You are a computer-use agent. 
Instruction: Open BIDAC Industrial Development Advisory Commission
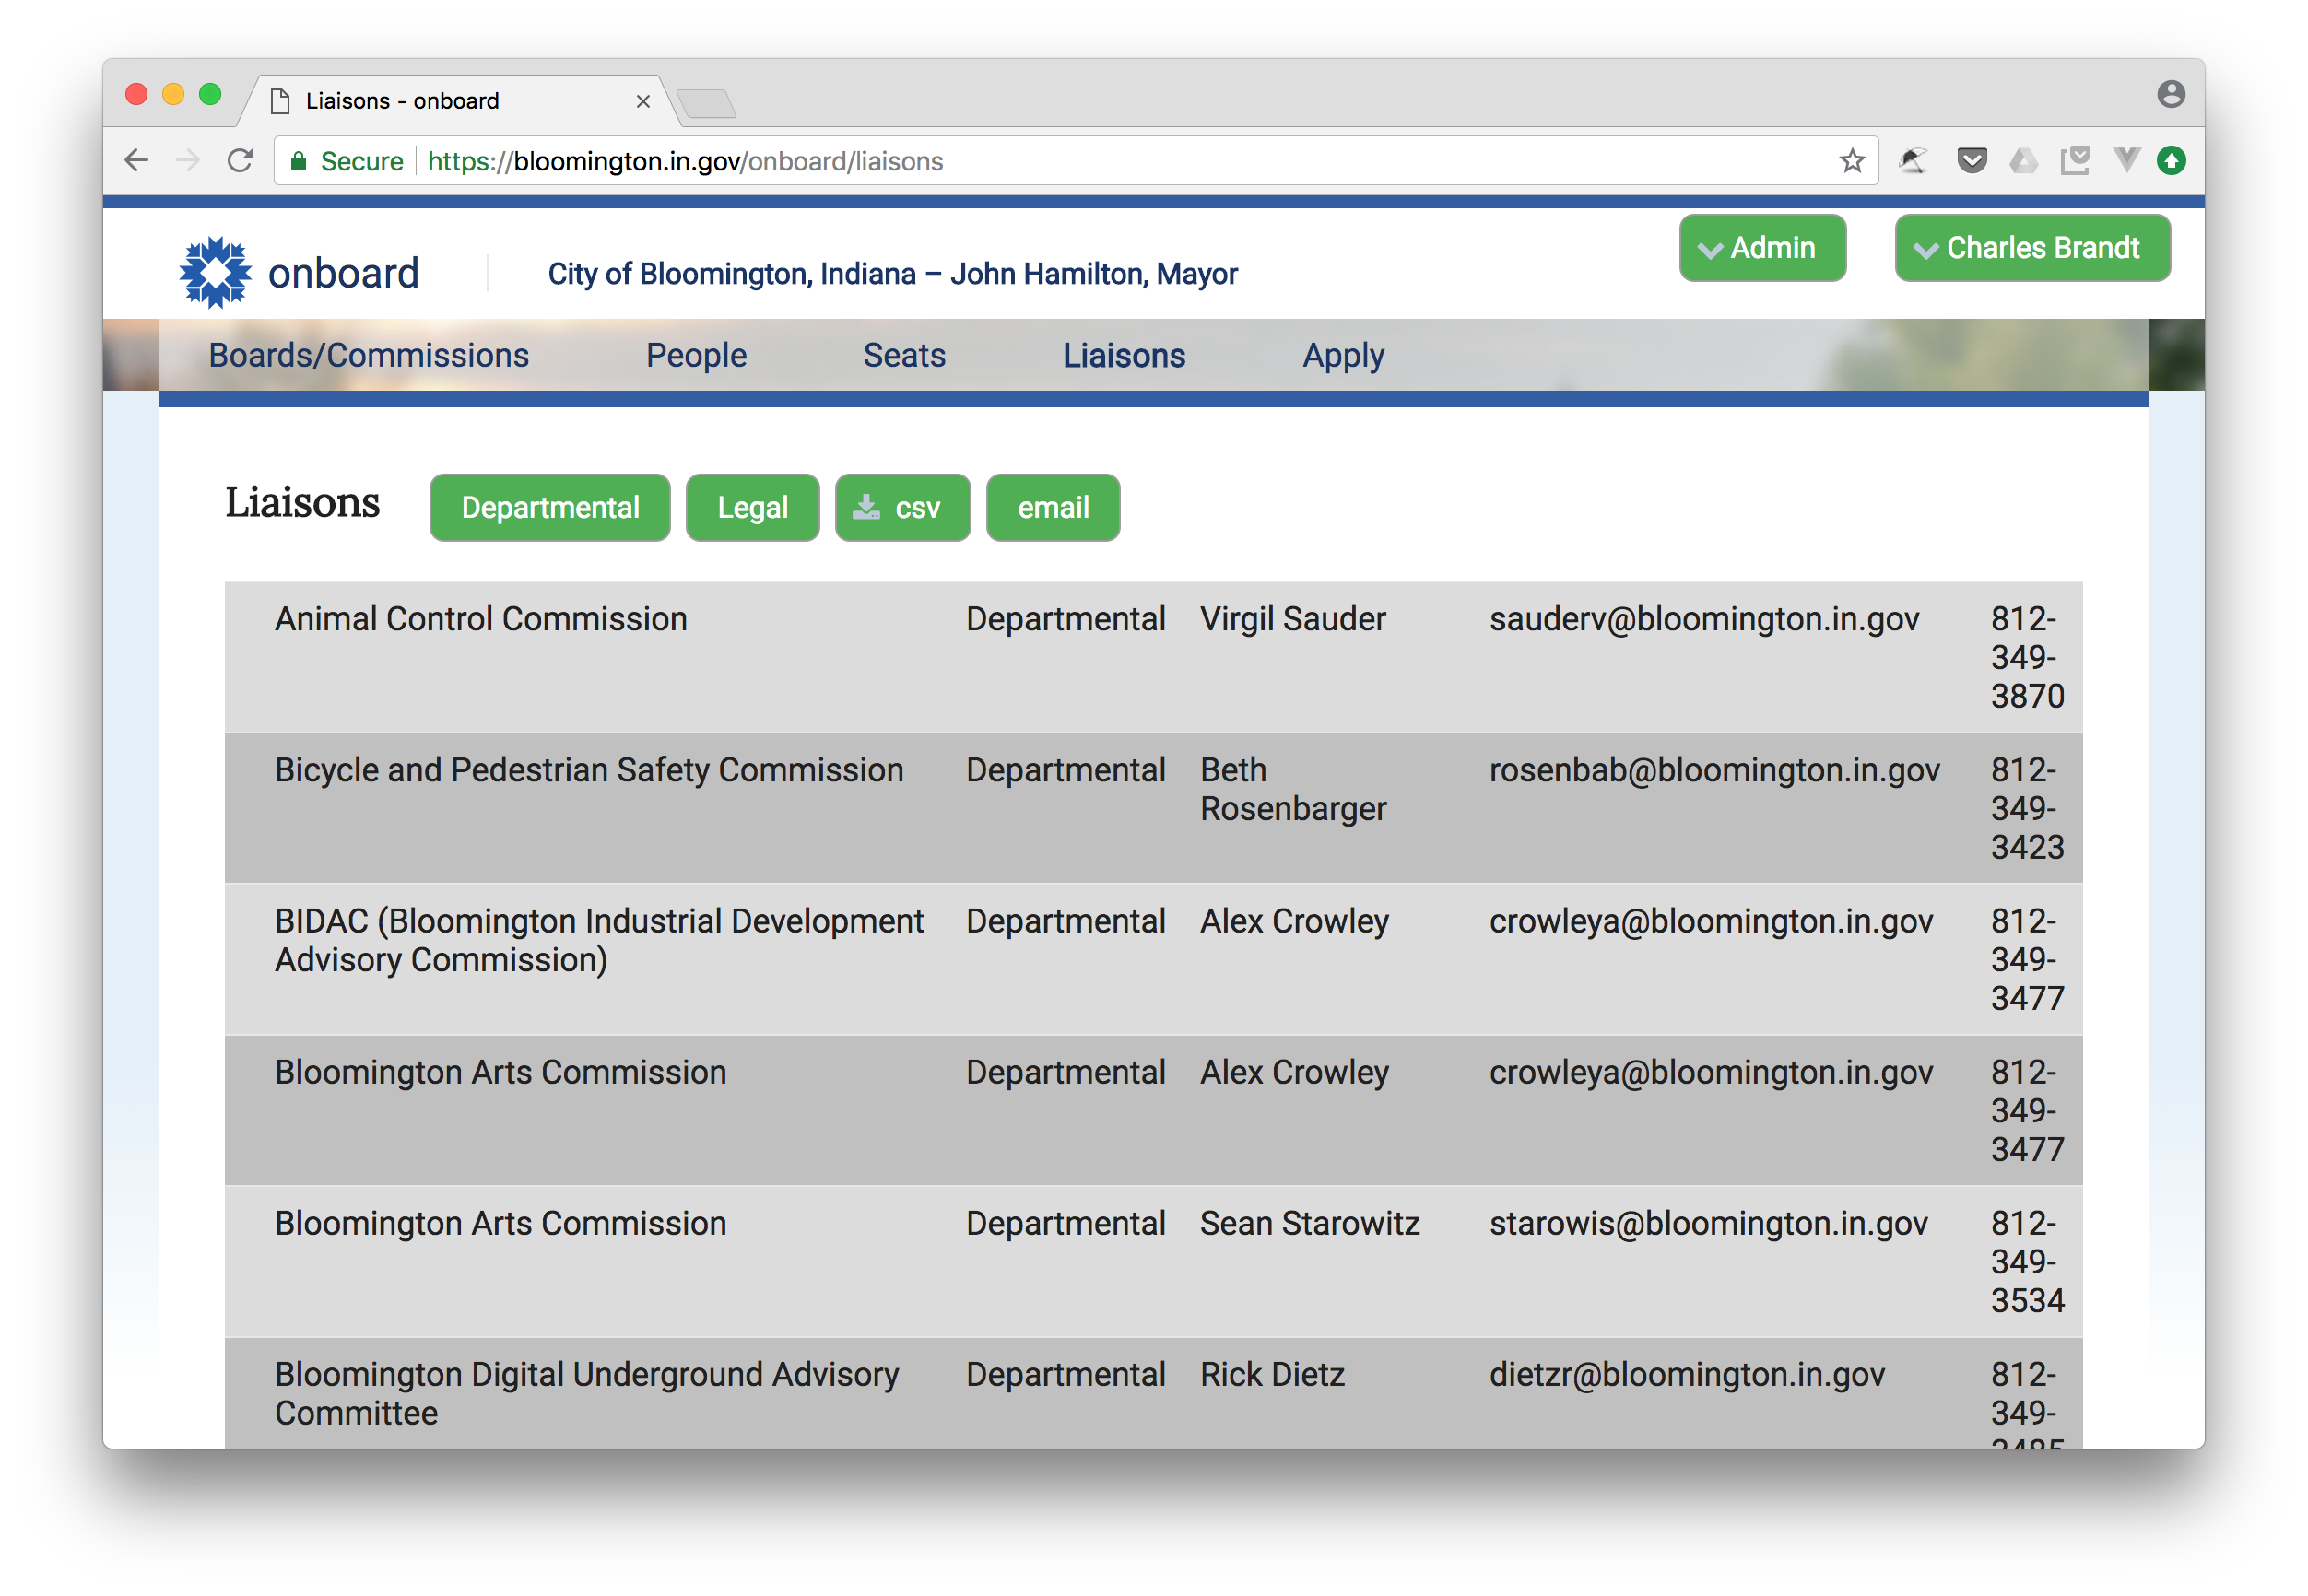599,940
